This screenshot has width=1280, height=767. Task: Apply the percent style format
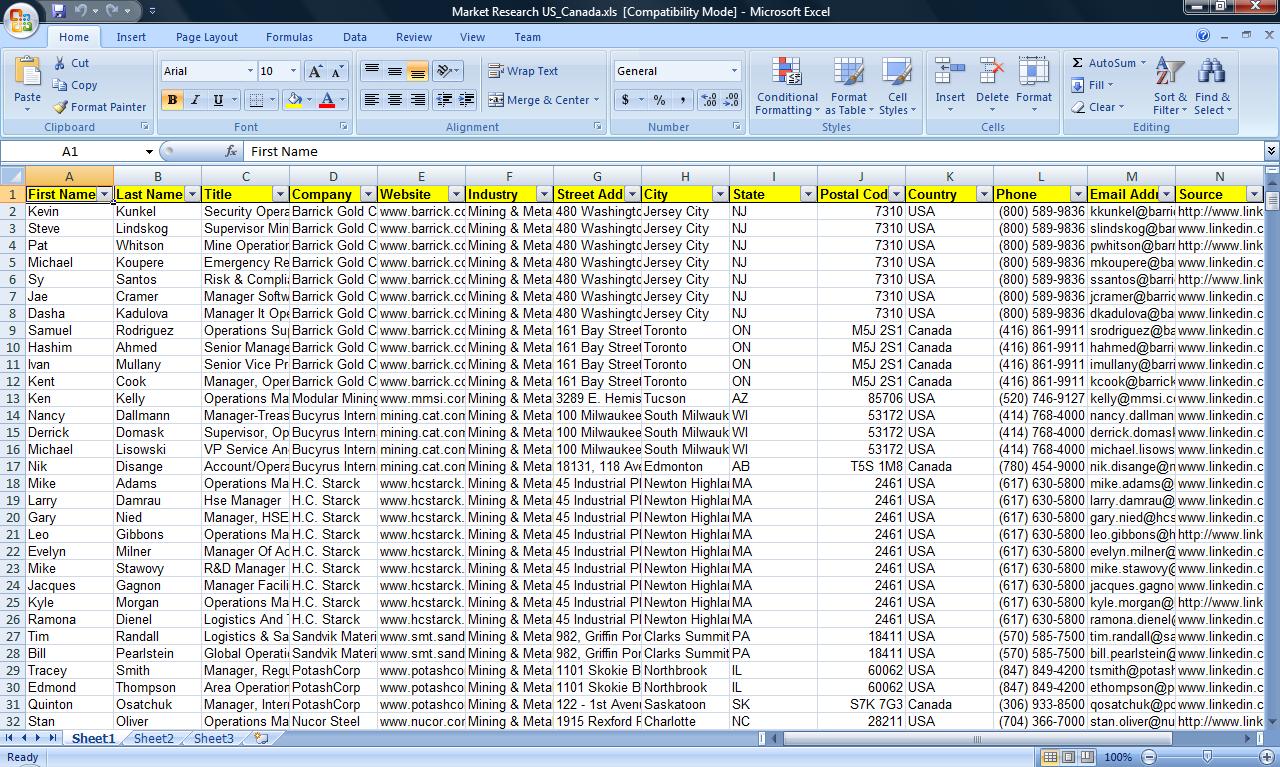pyautogui.click(x=659, y=100)
